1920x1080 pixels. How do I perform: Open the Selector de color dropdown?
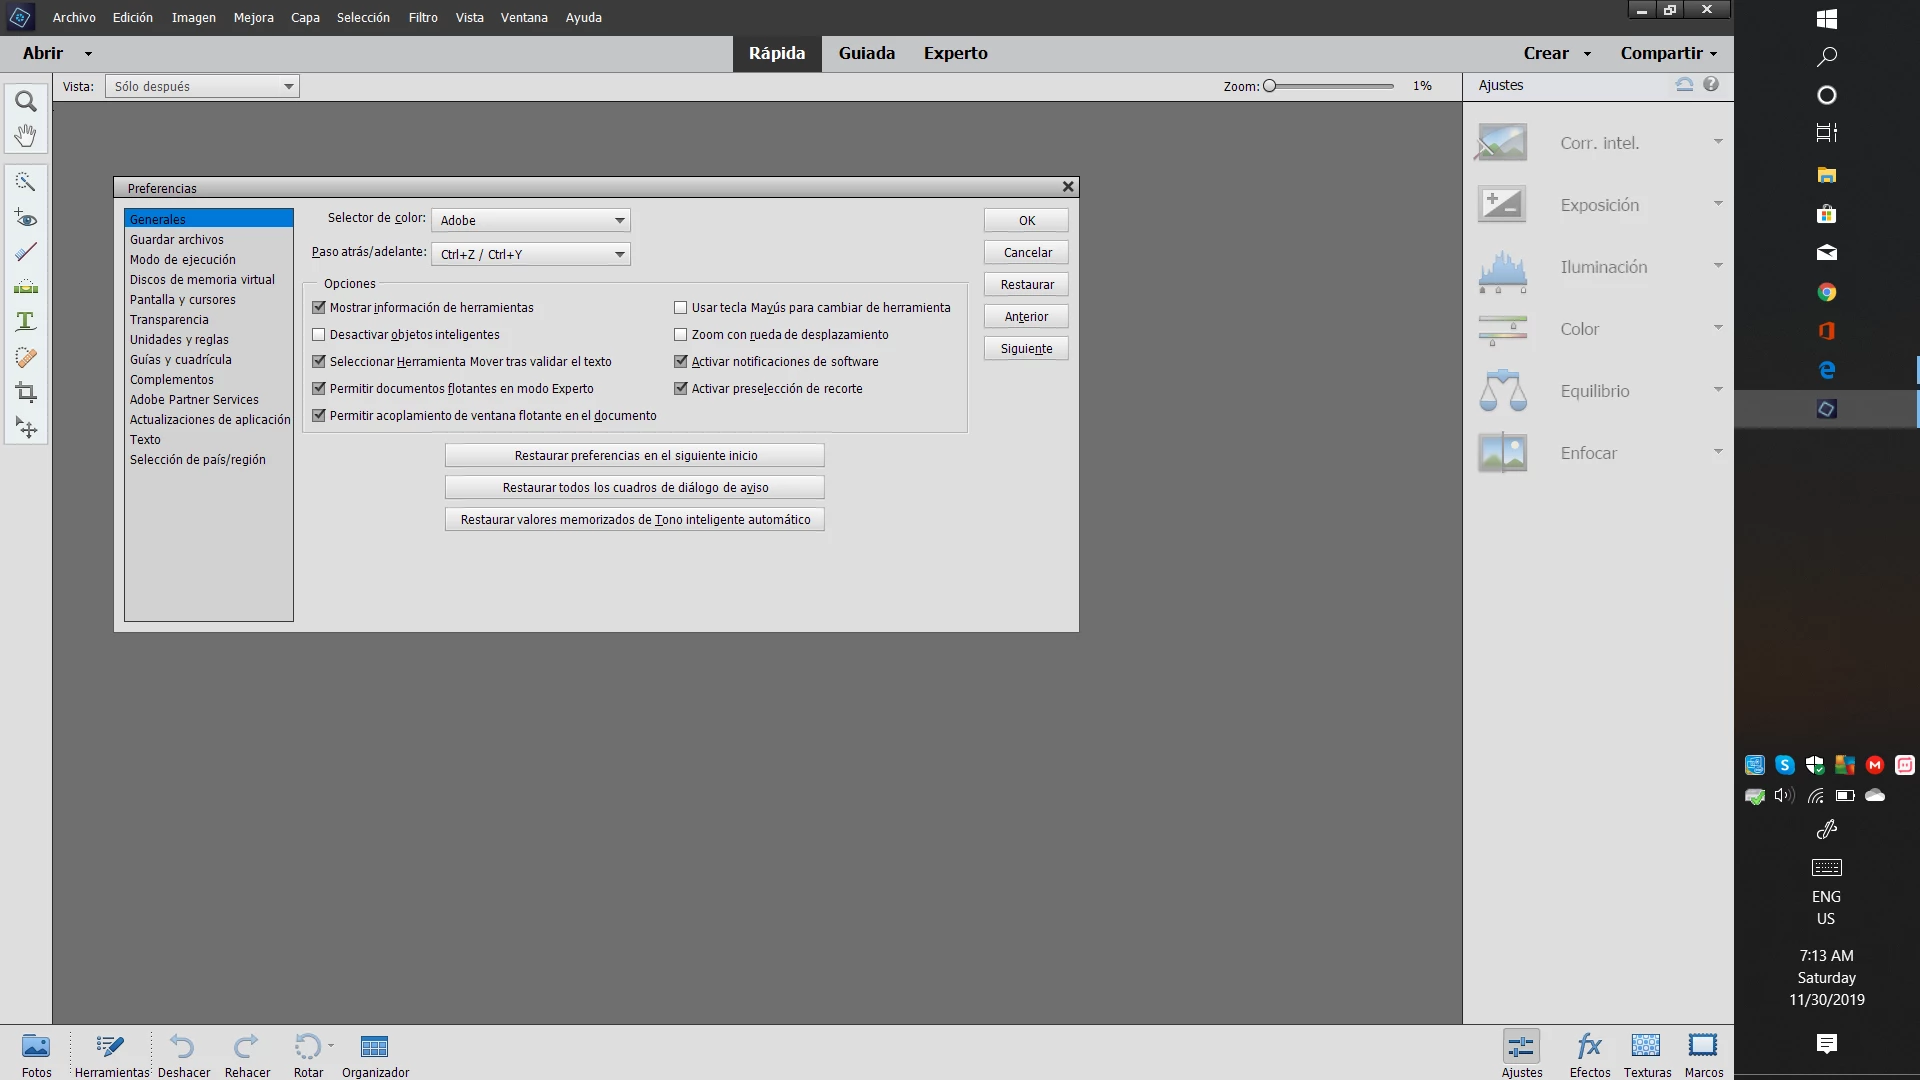point(531,220)
